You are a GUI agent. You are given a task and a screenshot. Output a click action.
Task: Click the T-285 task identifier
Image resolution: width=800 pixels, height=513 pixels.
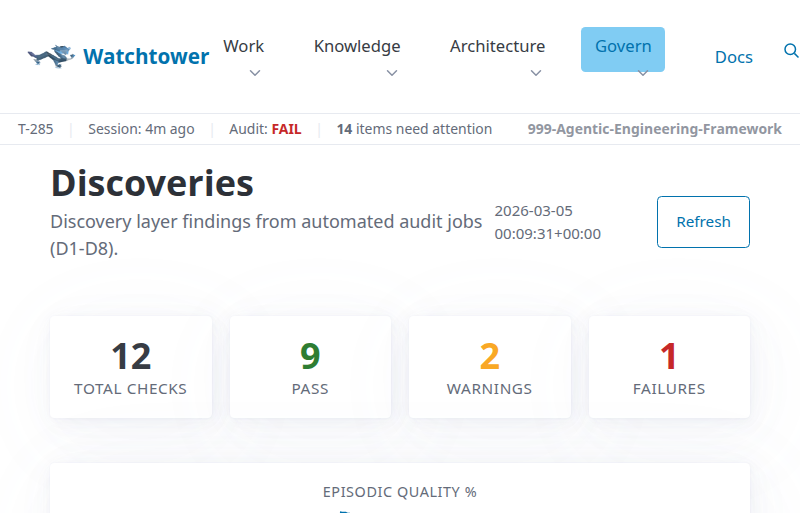[36, 129]
